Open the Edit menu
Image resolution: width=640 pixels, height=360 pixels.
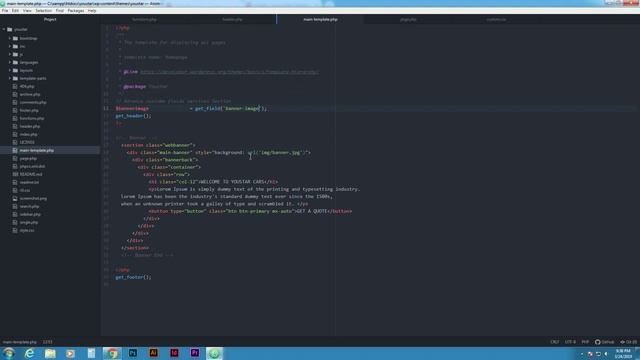pyautogui.click(x=16, y=11)
